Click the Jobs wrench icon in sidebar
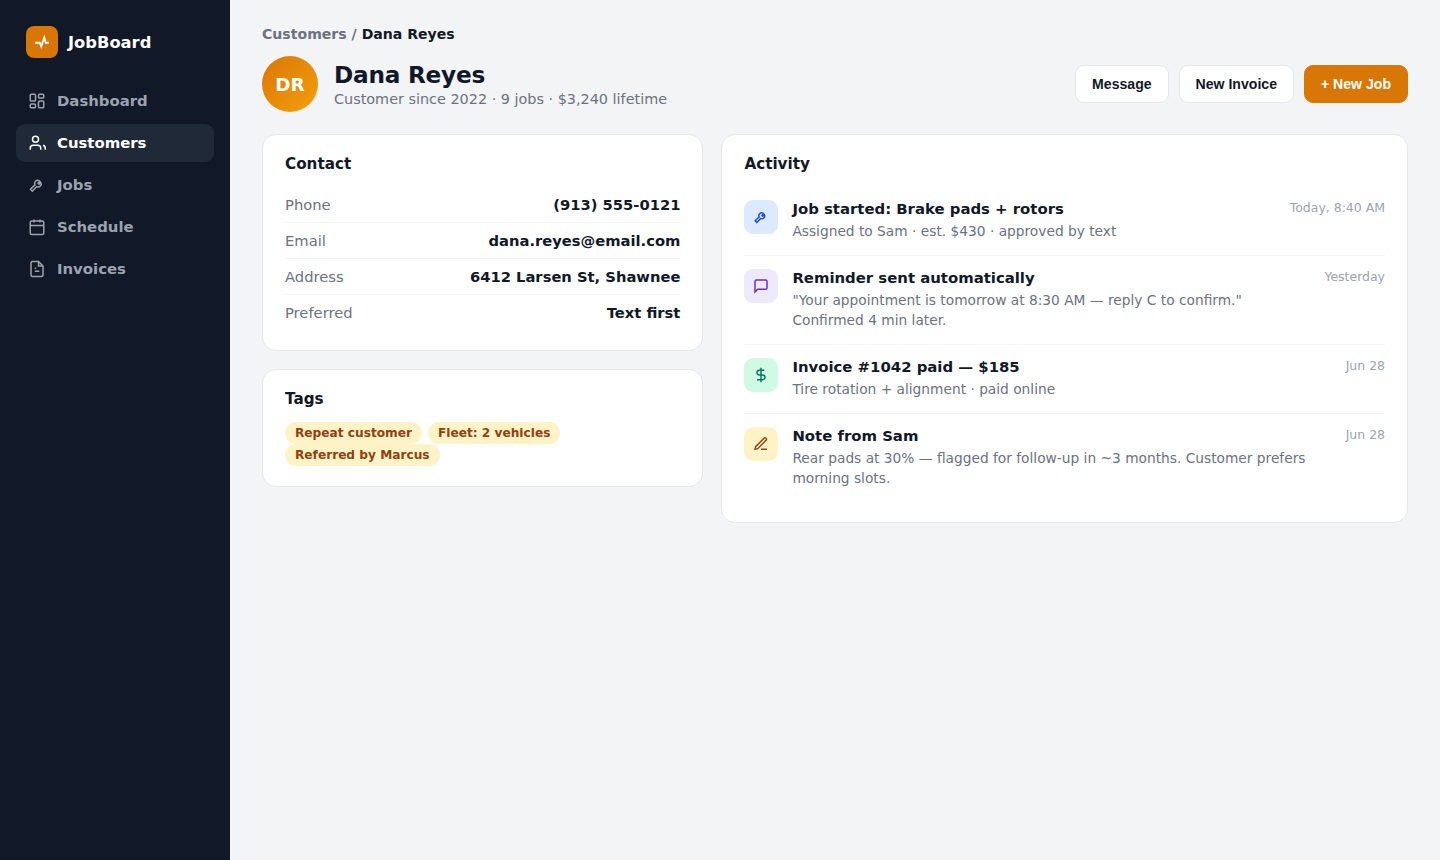 tap(37, 185)
